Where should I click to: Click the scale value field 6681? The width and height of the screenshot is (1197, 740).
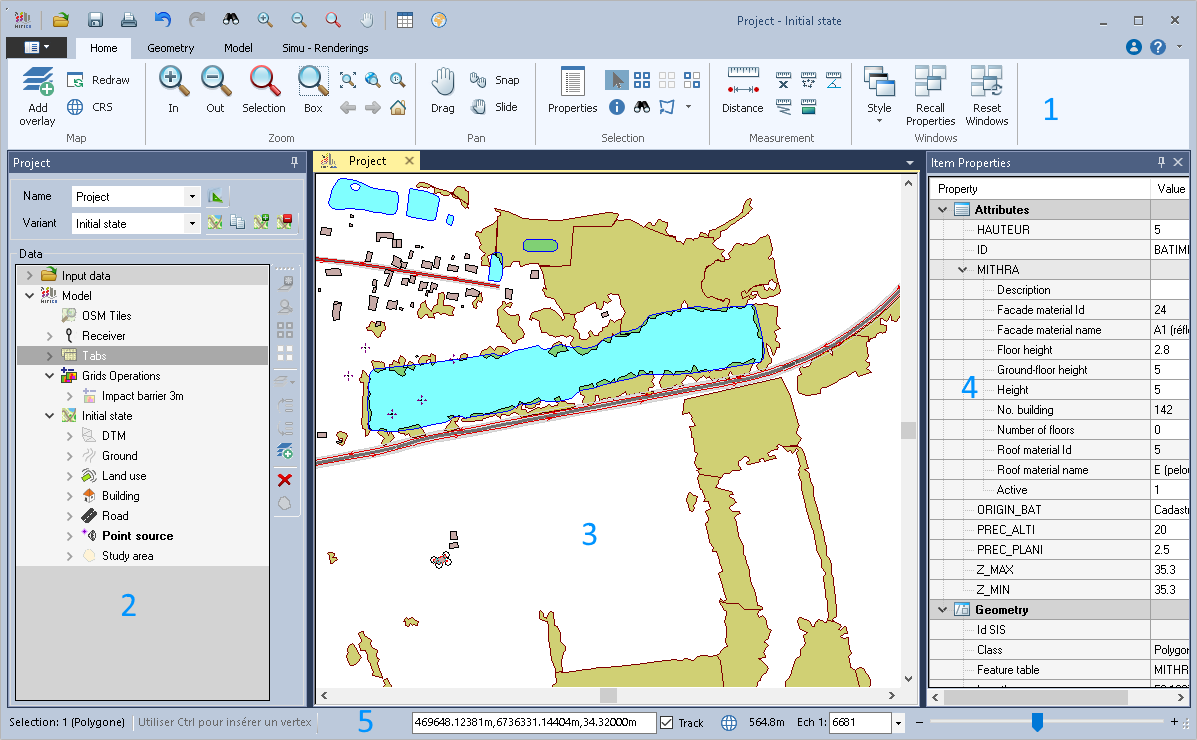pyautogui.click(x=860, y=722)
